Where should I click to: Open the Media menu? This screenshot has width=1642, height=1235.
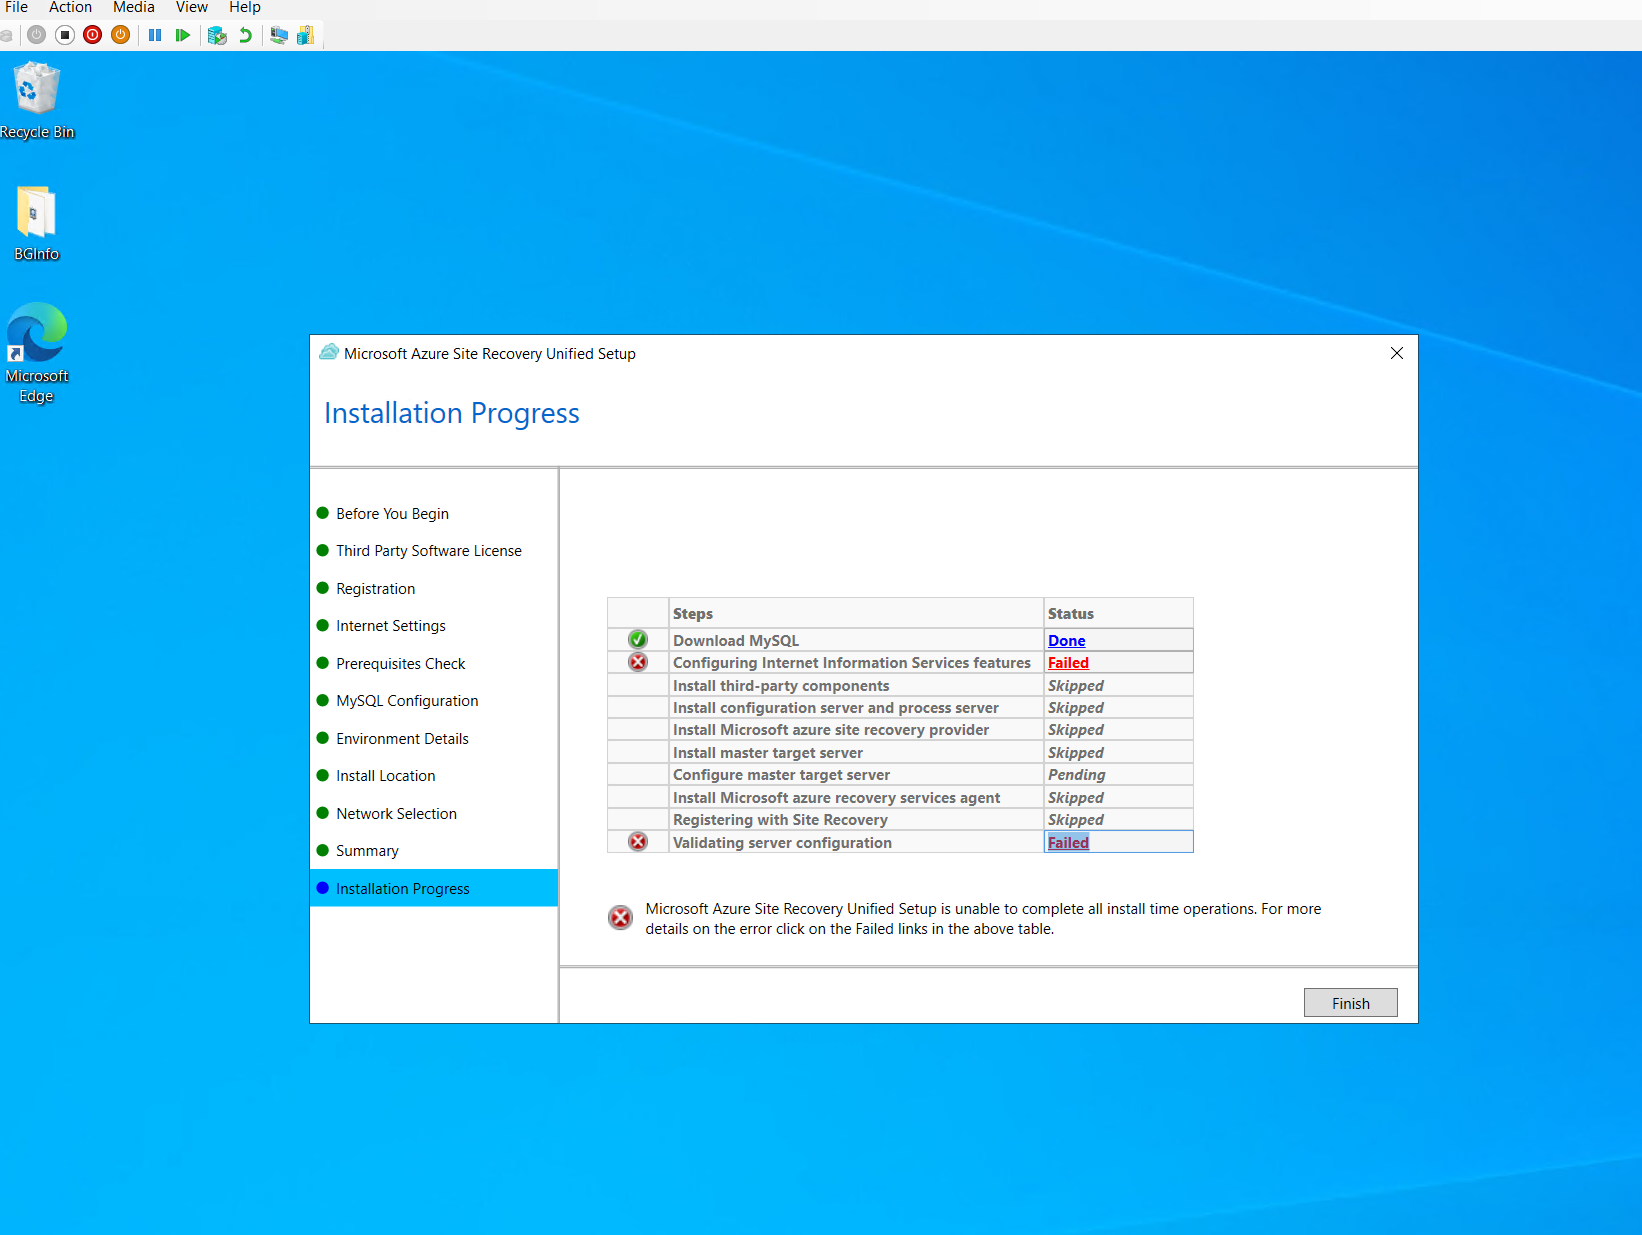coord(133,8)
